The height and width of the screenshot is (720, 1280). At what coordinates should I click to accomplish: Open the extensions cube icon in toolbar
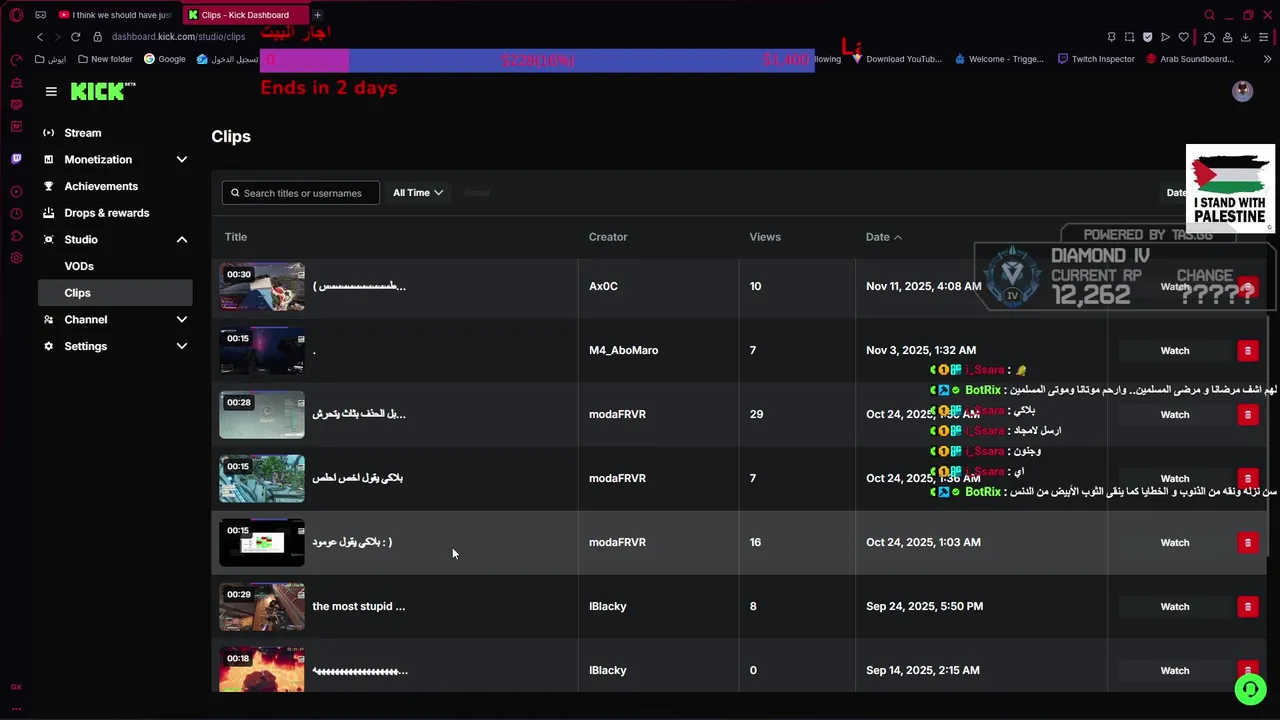tap(1209, 37)
